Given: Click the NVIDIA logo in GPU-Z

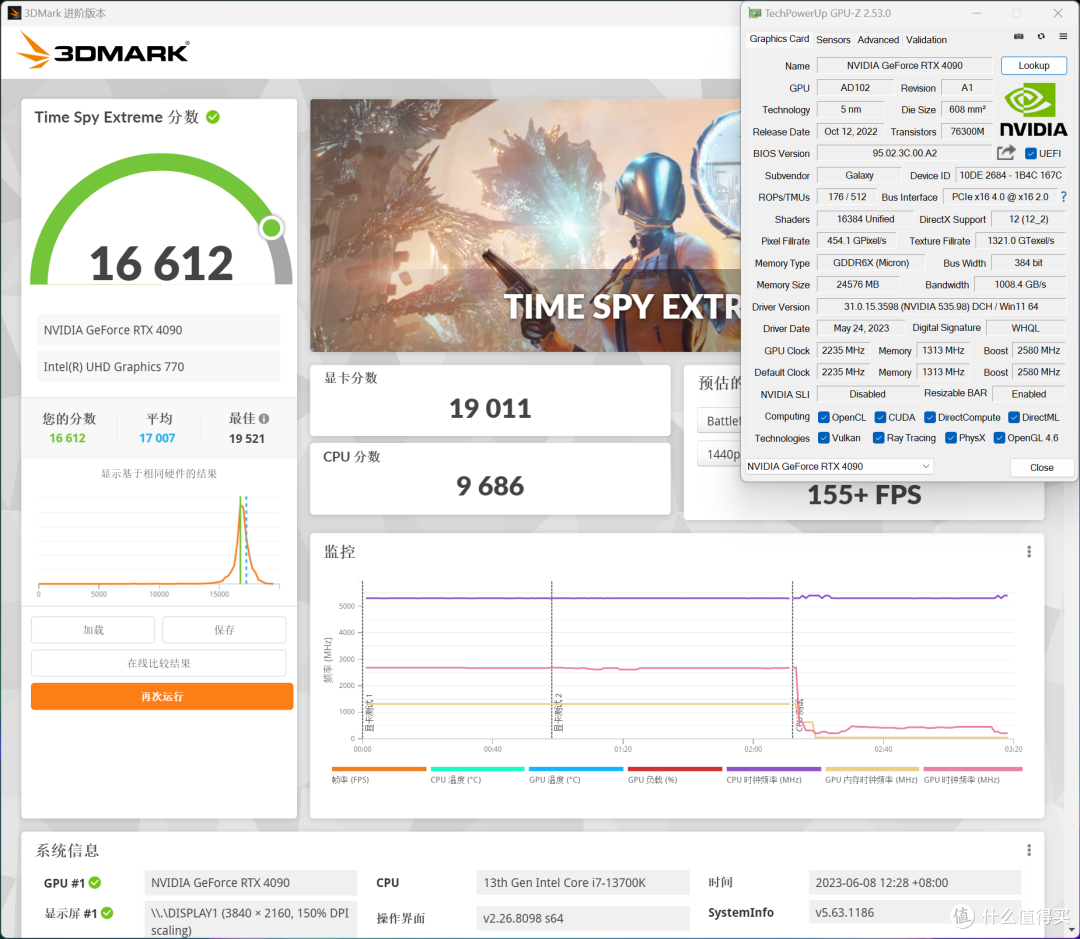Looking at the screenshot, I should click(1033, 110).
